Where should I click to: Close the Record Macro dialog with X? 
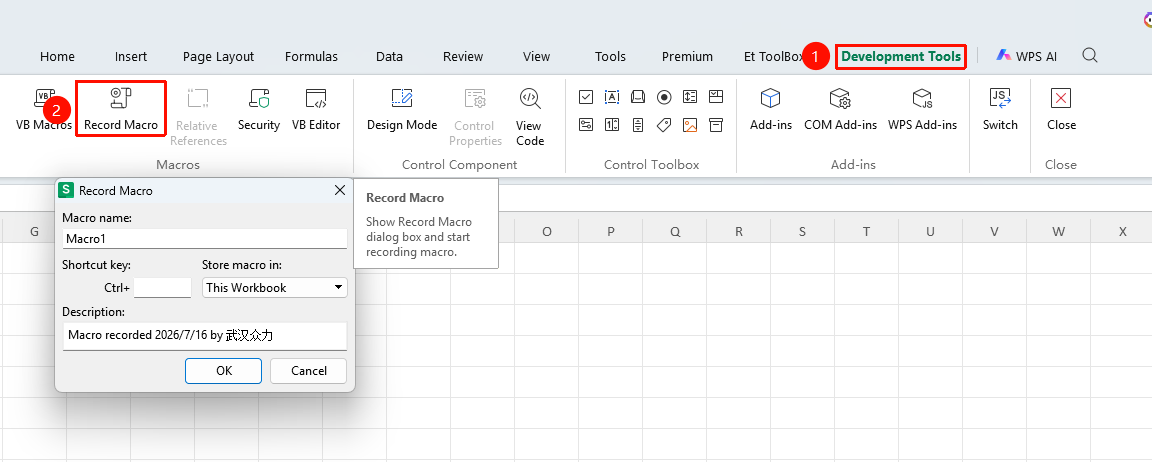click(339, 190)
